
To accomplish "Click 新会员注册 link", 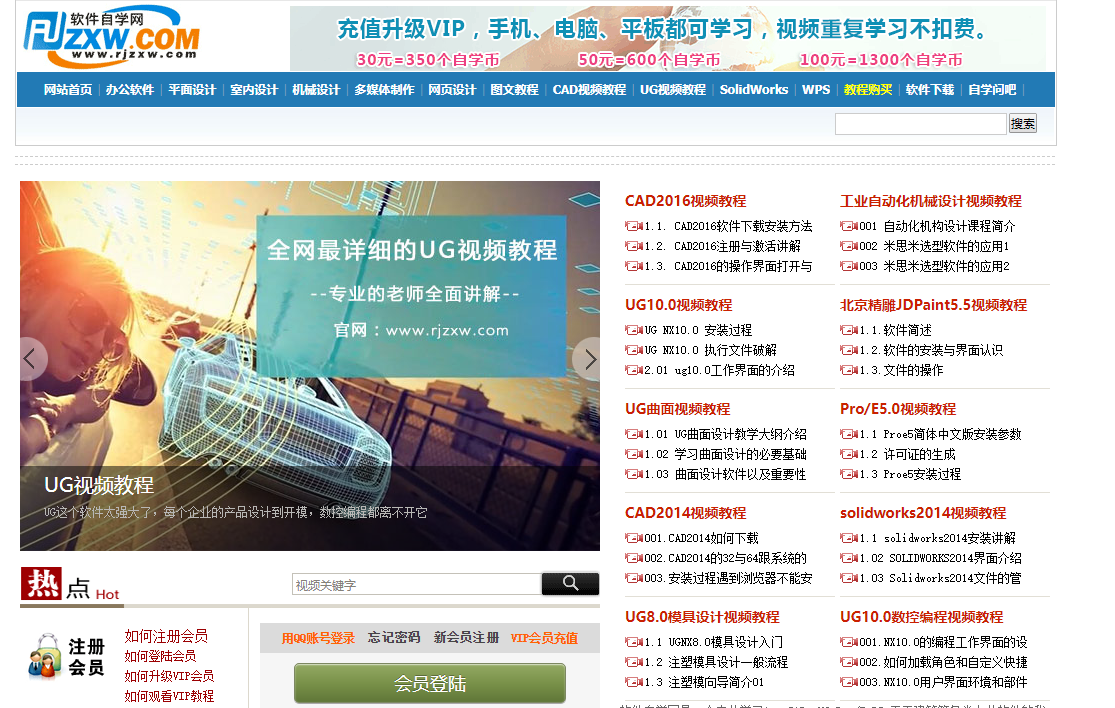I will [x=466, y=638].
